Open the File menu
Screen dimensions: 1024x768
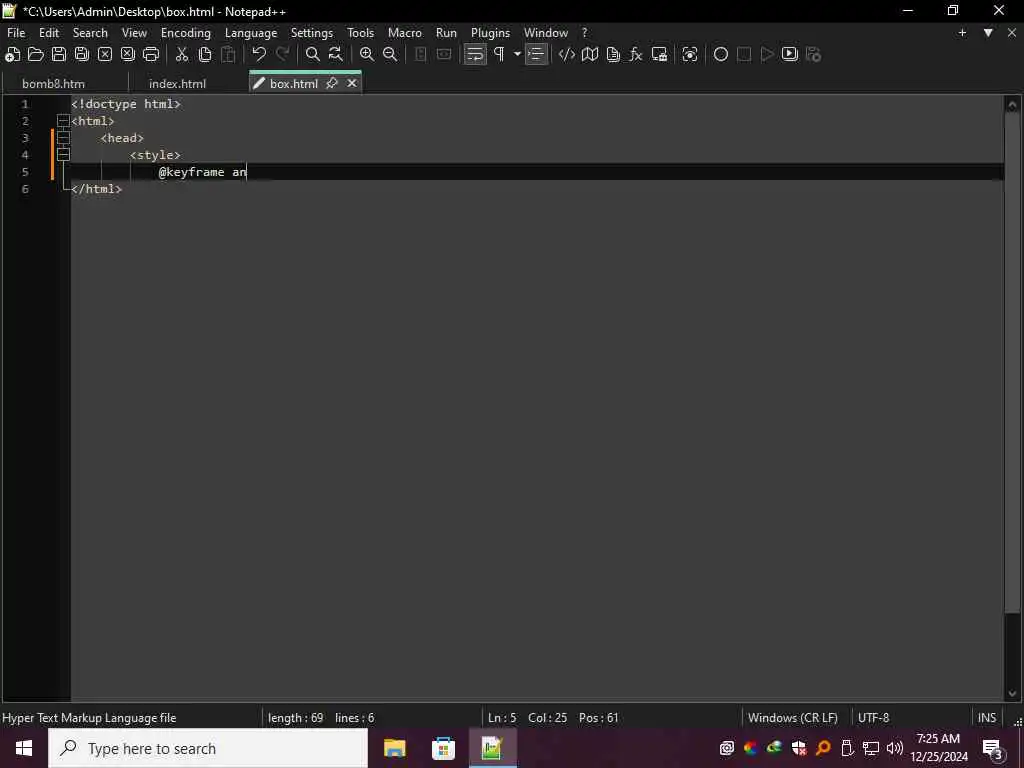click(x=16, y=33)
